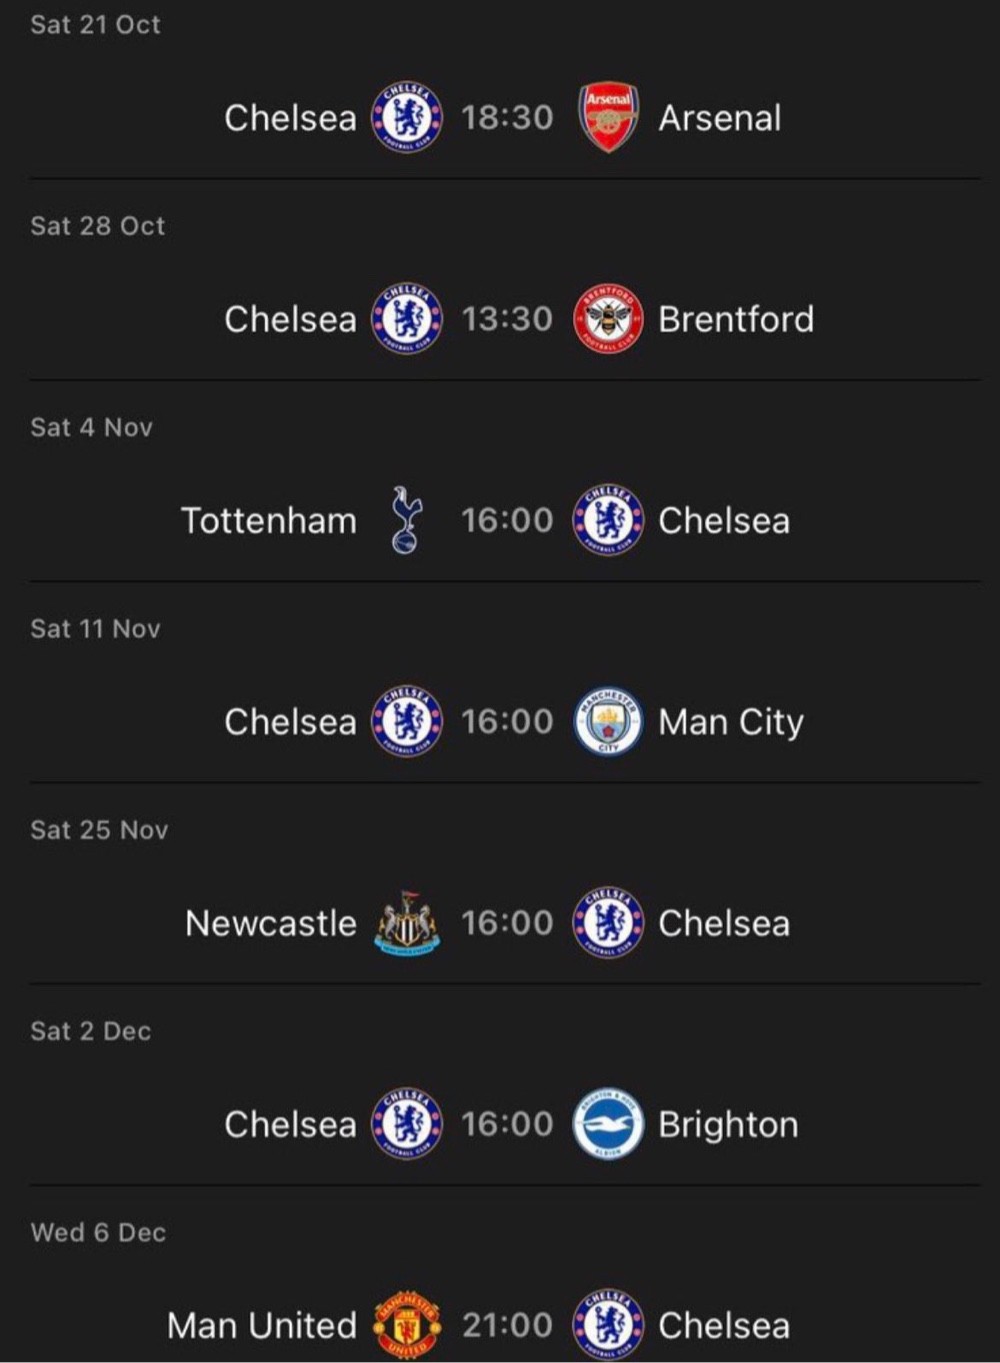The image size is (1000, 1363).
Task: Click Chelsea crest in Arsenal fixture
Action: pyautogui.click(x=406, y=118)
